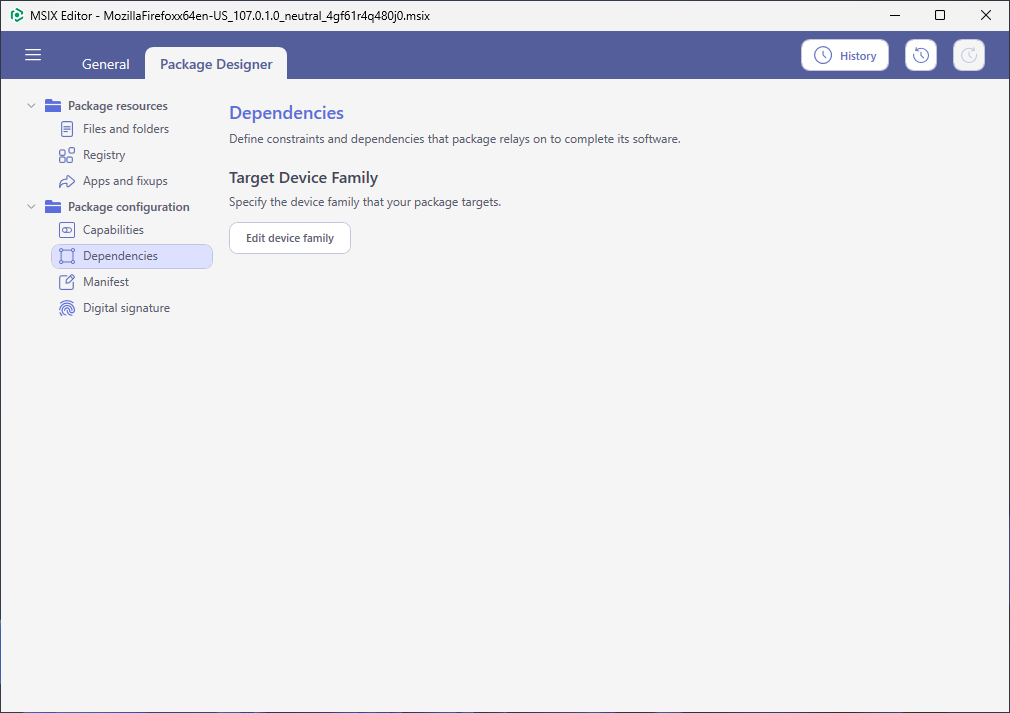Open the History panel button
The height and width of the screenshot is (713, 1010).
pos(844,55)
